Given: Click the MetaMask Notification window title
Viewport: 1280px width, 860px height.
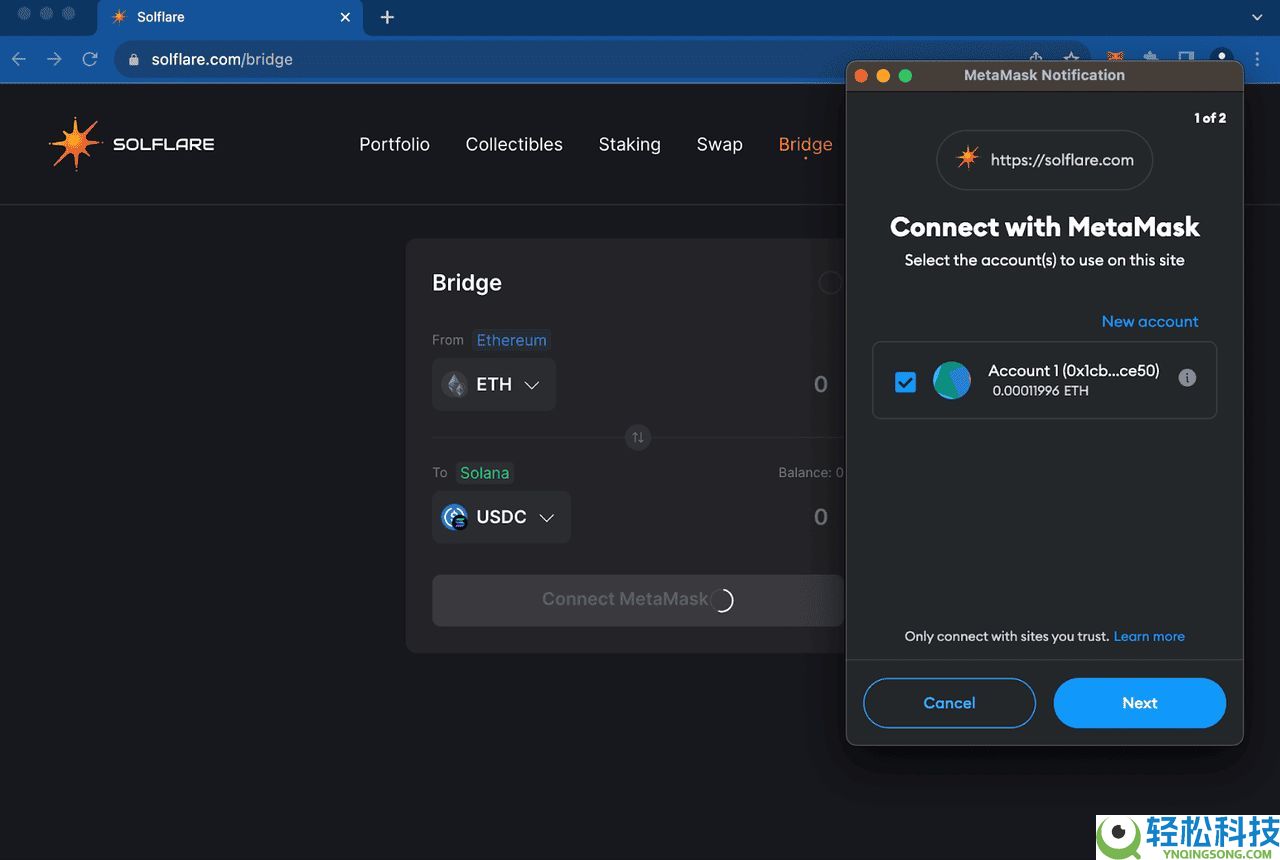Looking at the screenshot, I should (1044, 75).
